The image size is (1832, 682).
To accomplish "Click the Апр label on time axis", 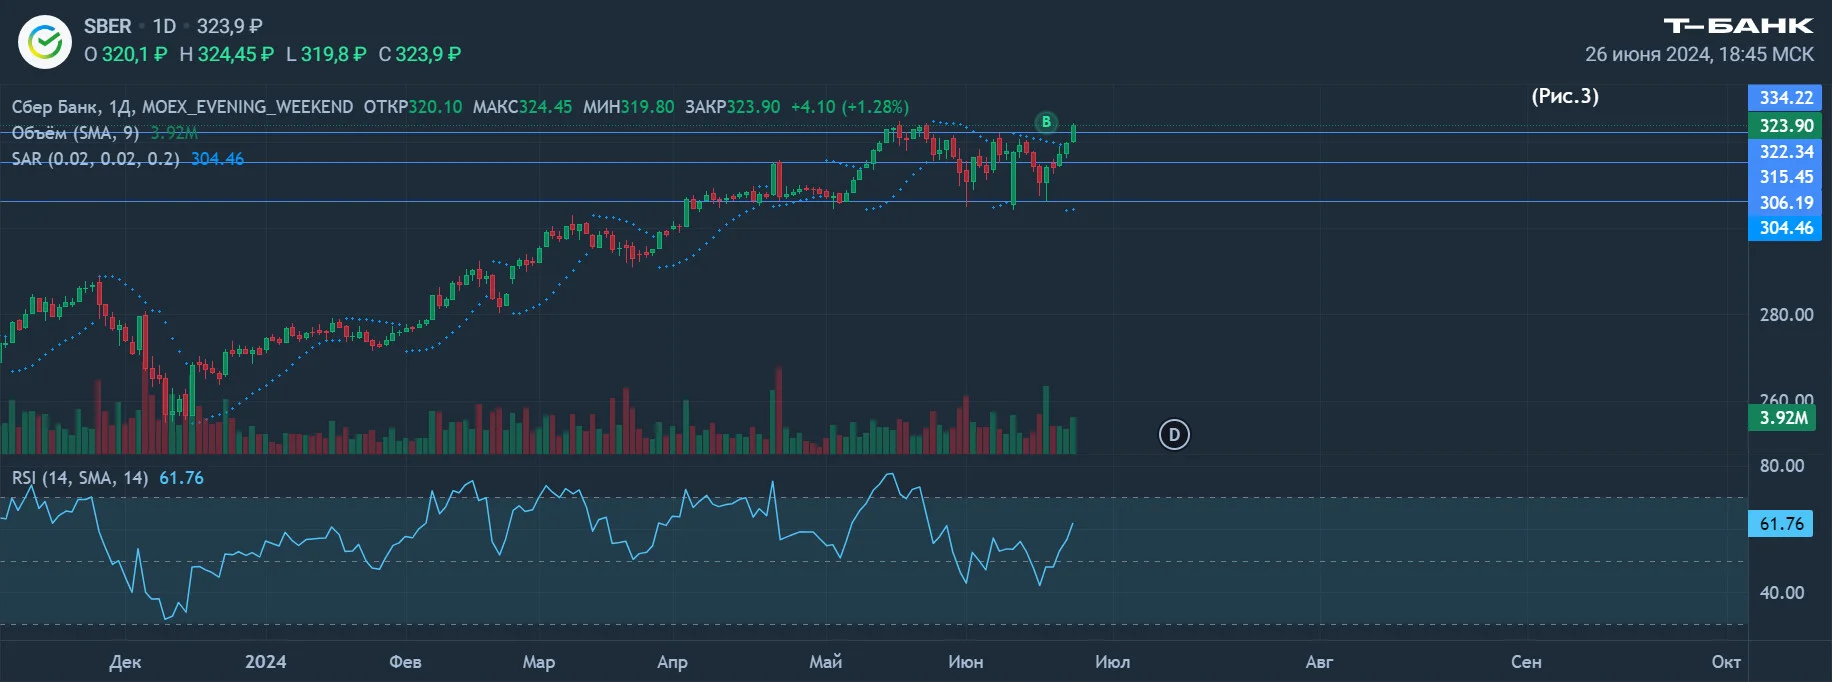I will pyautogui.click(x=672, y=662).
